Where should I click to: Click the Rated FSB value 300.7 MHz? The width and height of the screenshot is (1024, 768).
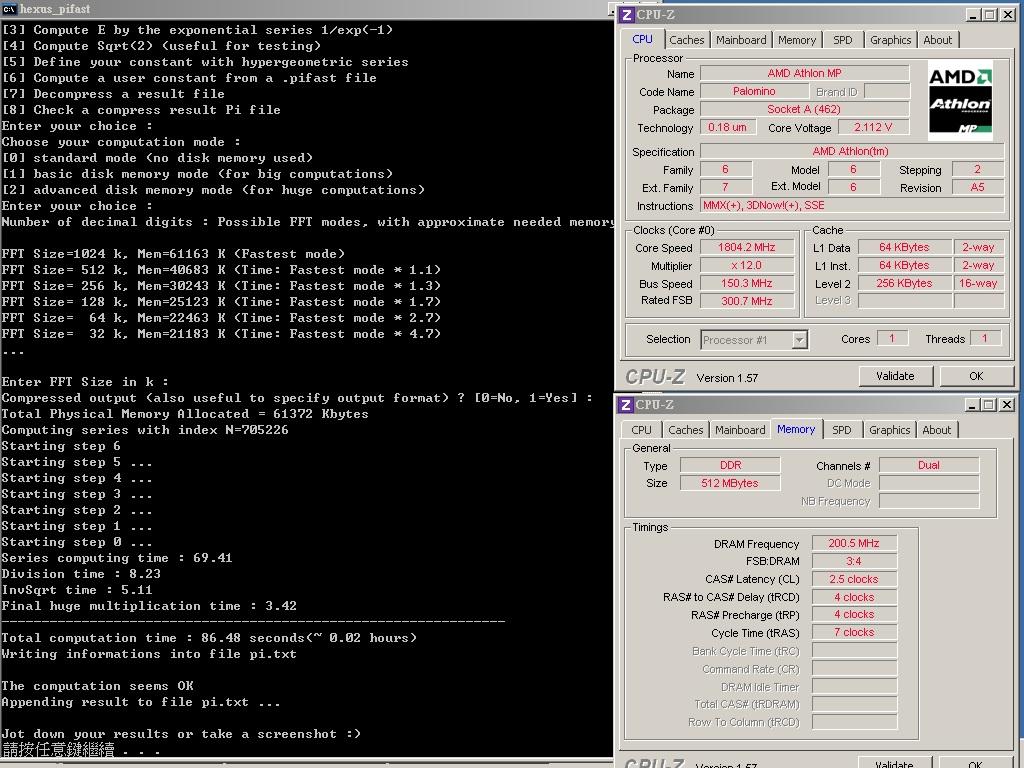click(x=746, y=301)
